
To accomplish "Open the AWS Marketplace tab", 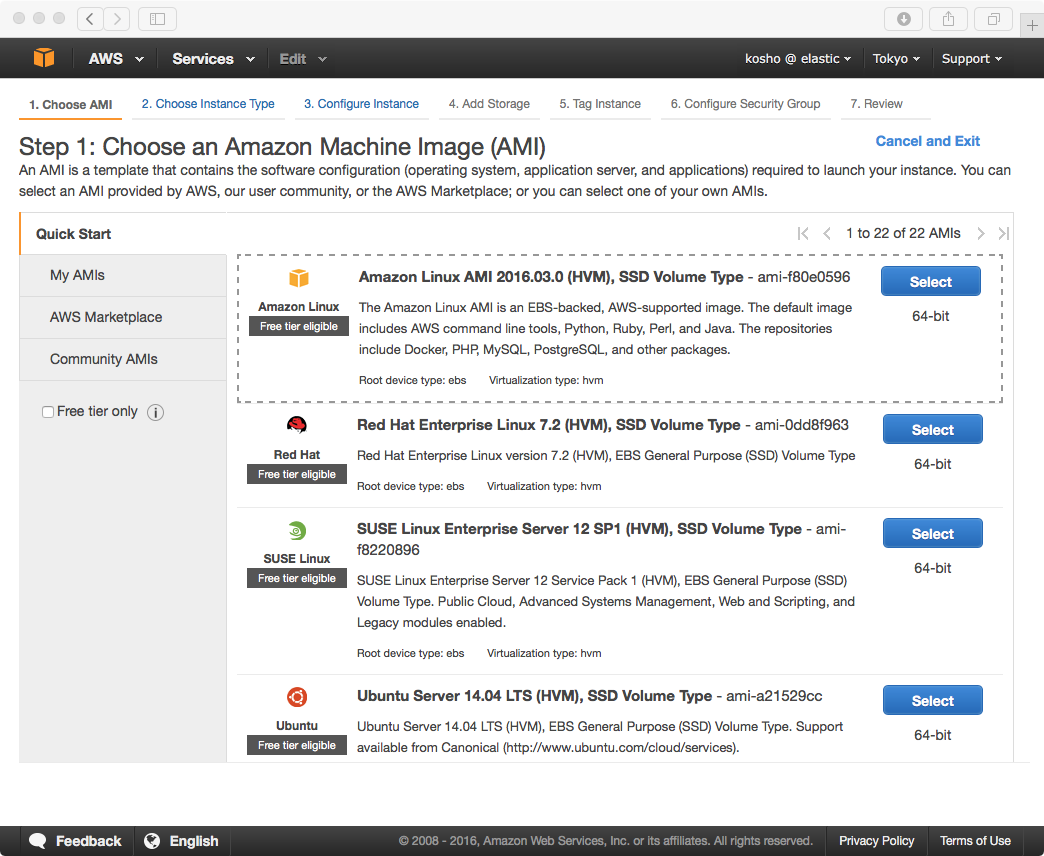I will 106,317.
